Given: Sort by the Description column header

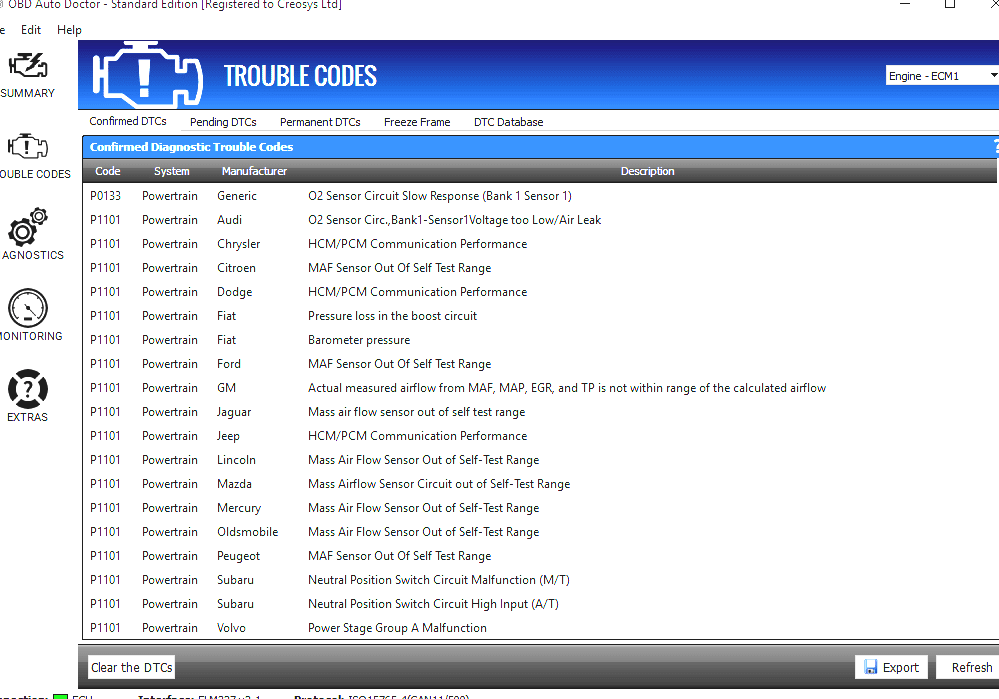Looking at the screenshot, I should tap(647, 171).
